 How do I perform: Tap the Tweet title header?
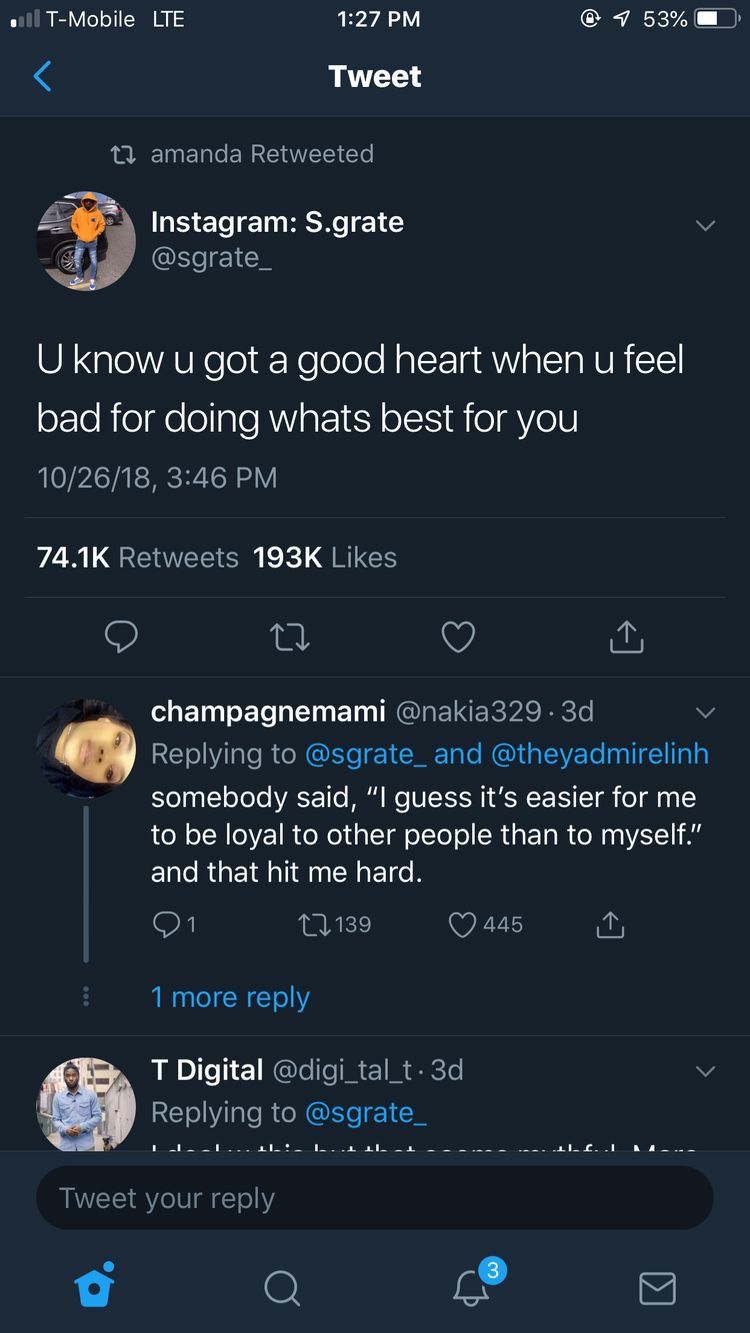tap(374, 75)
